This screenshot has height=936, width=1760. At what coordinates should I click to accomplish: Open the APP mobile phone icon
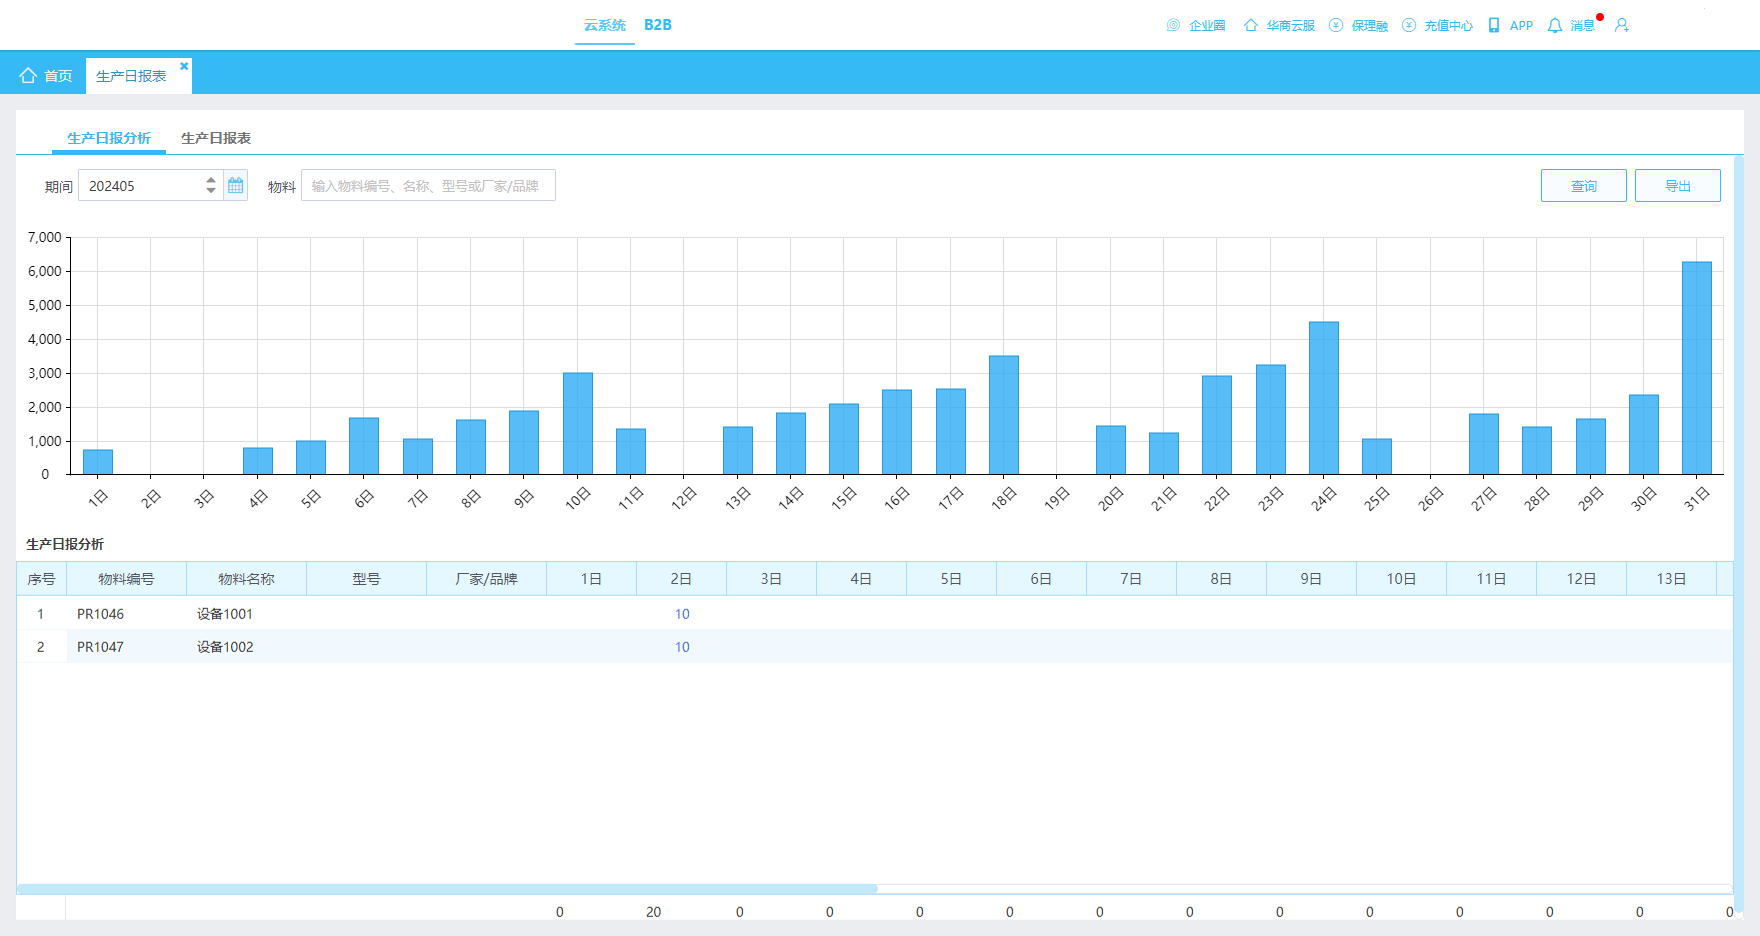click(x=1493, y=25)
